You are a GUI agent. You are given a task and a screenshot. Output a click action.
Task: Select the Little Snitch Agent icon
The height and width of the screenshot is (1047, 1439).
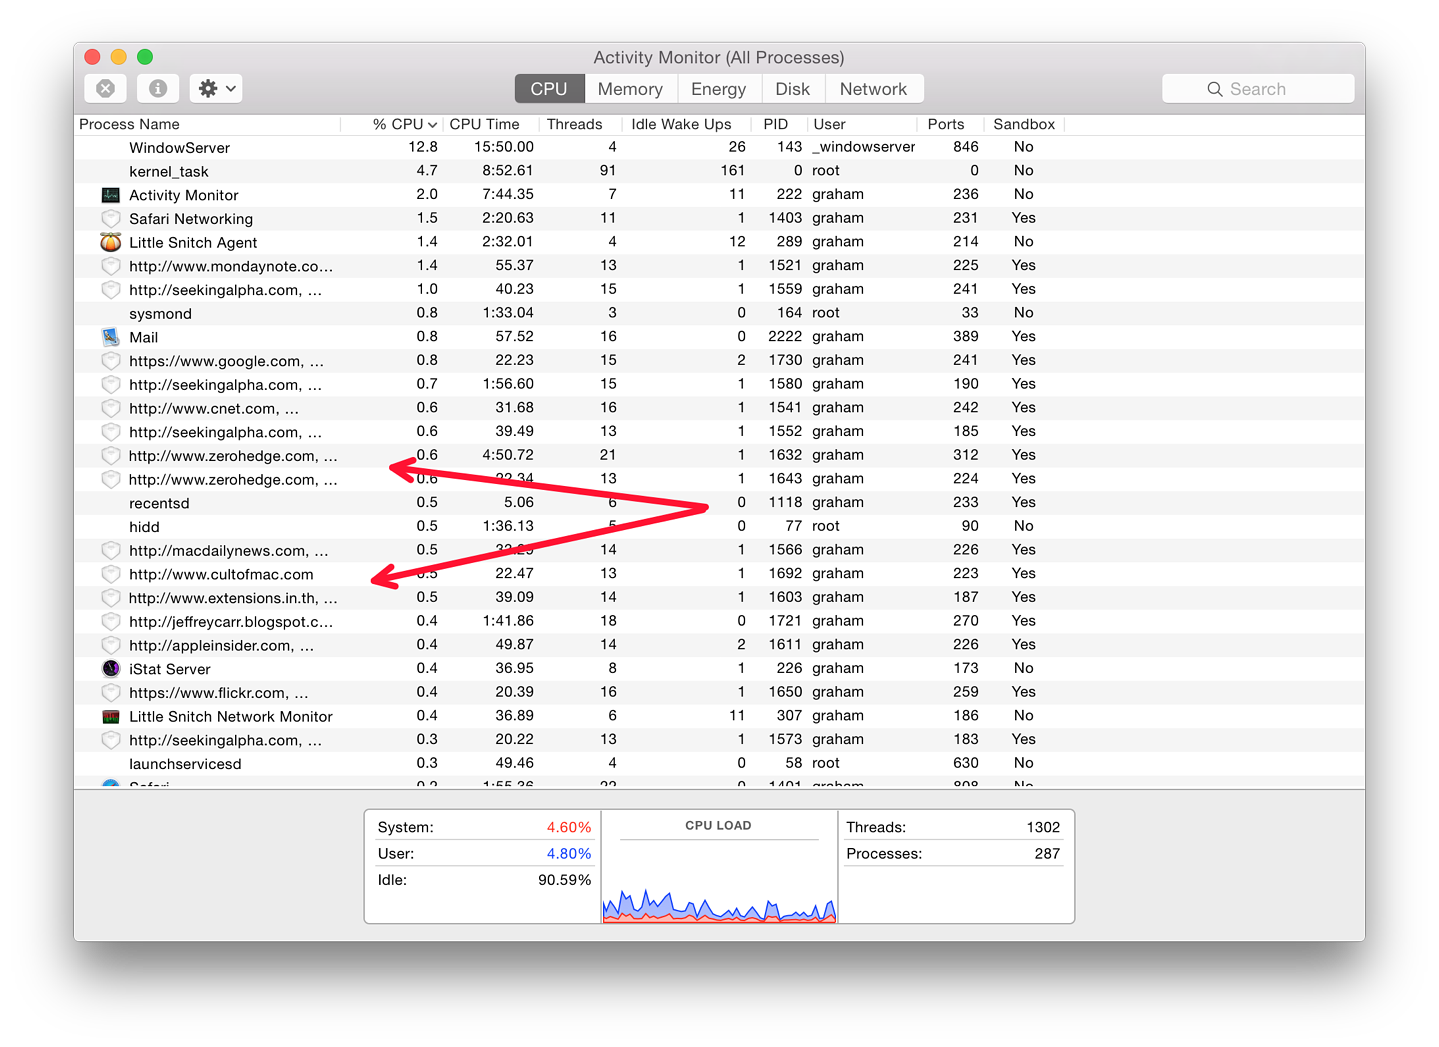click(x=110, y=242)
